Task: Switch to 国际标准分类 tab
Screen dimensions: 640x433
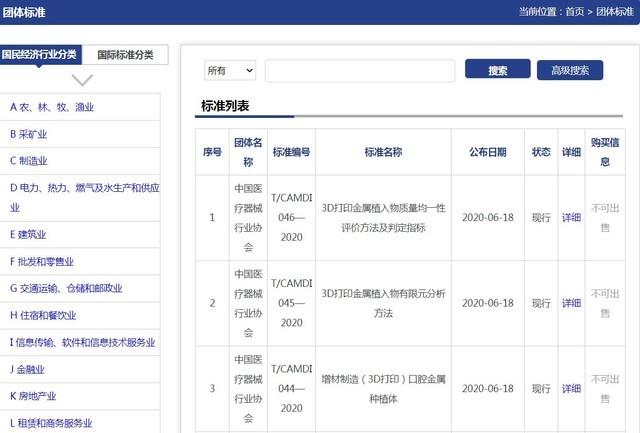Action: click(125, 55)
